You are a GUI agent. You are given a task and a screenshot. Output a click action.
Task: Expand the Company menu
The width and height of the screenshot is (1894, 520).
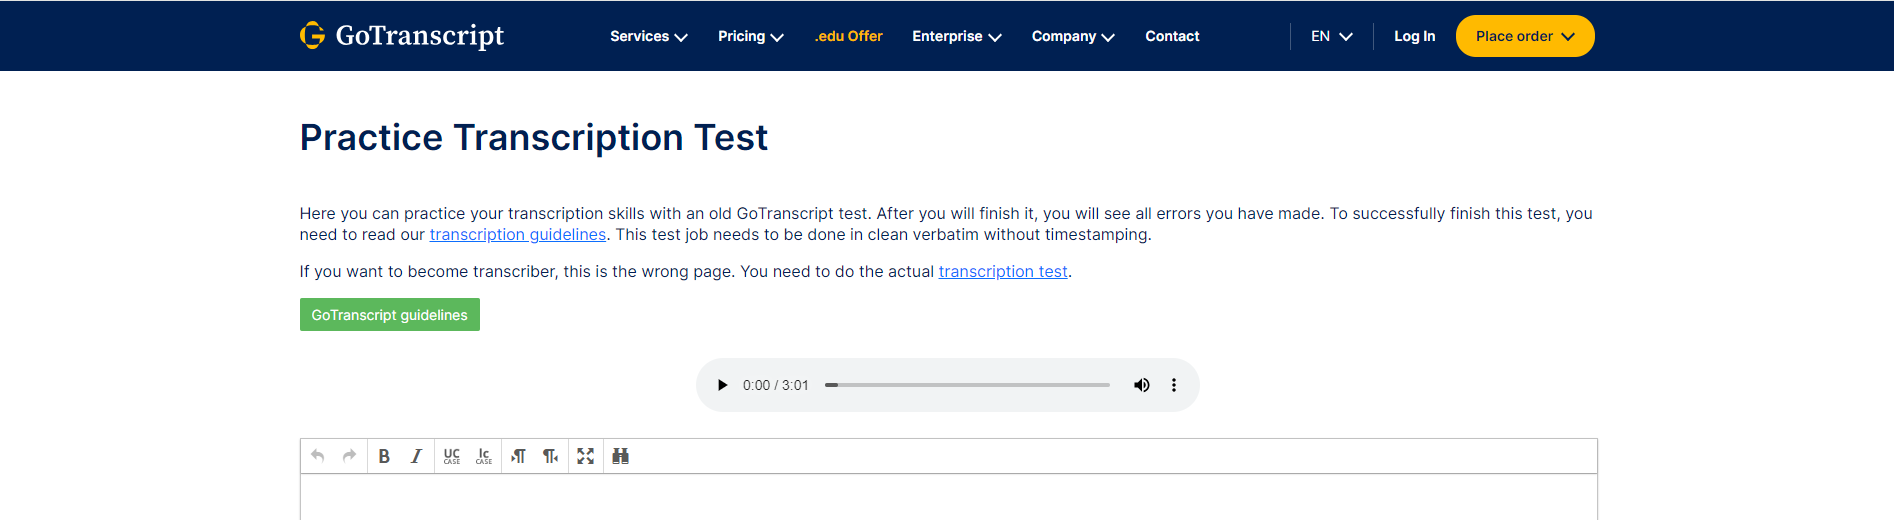pos(1073,36)
